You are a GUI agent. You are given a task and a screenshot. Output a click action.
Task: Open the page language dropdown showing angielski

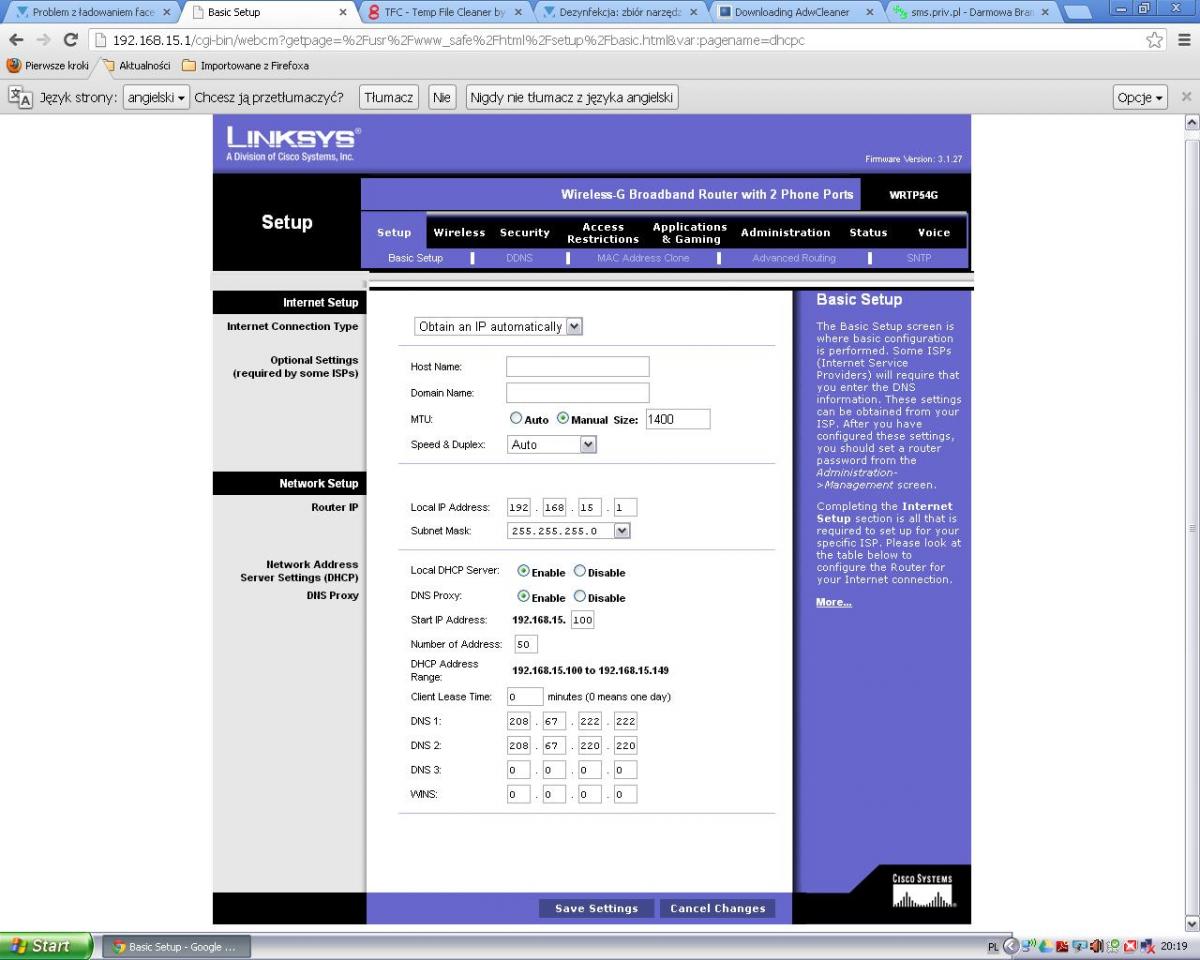pyautogui.click(x=157, y=97)
